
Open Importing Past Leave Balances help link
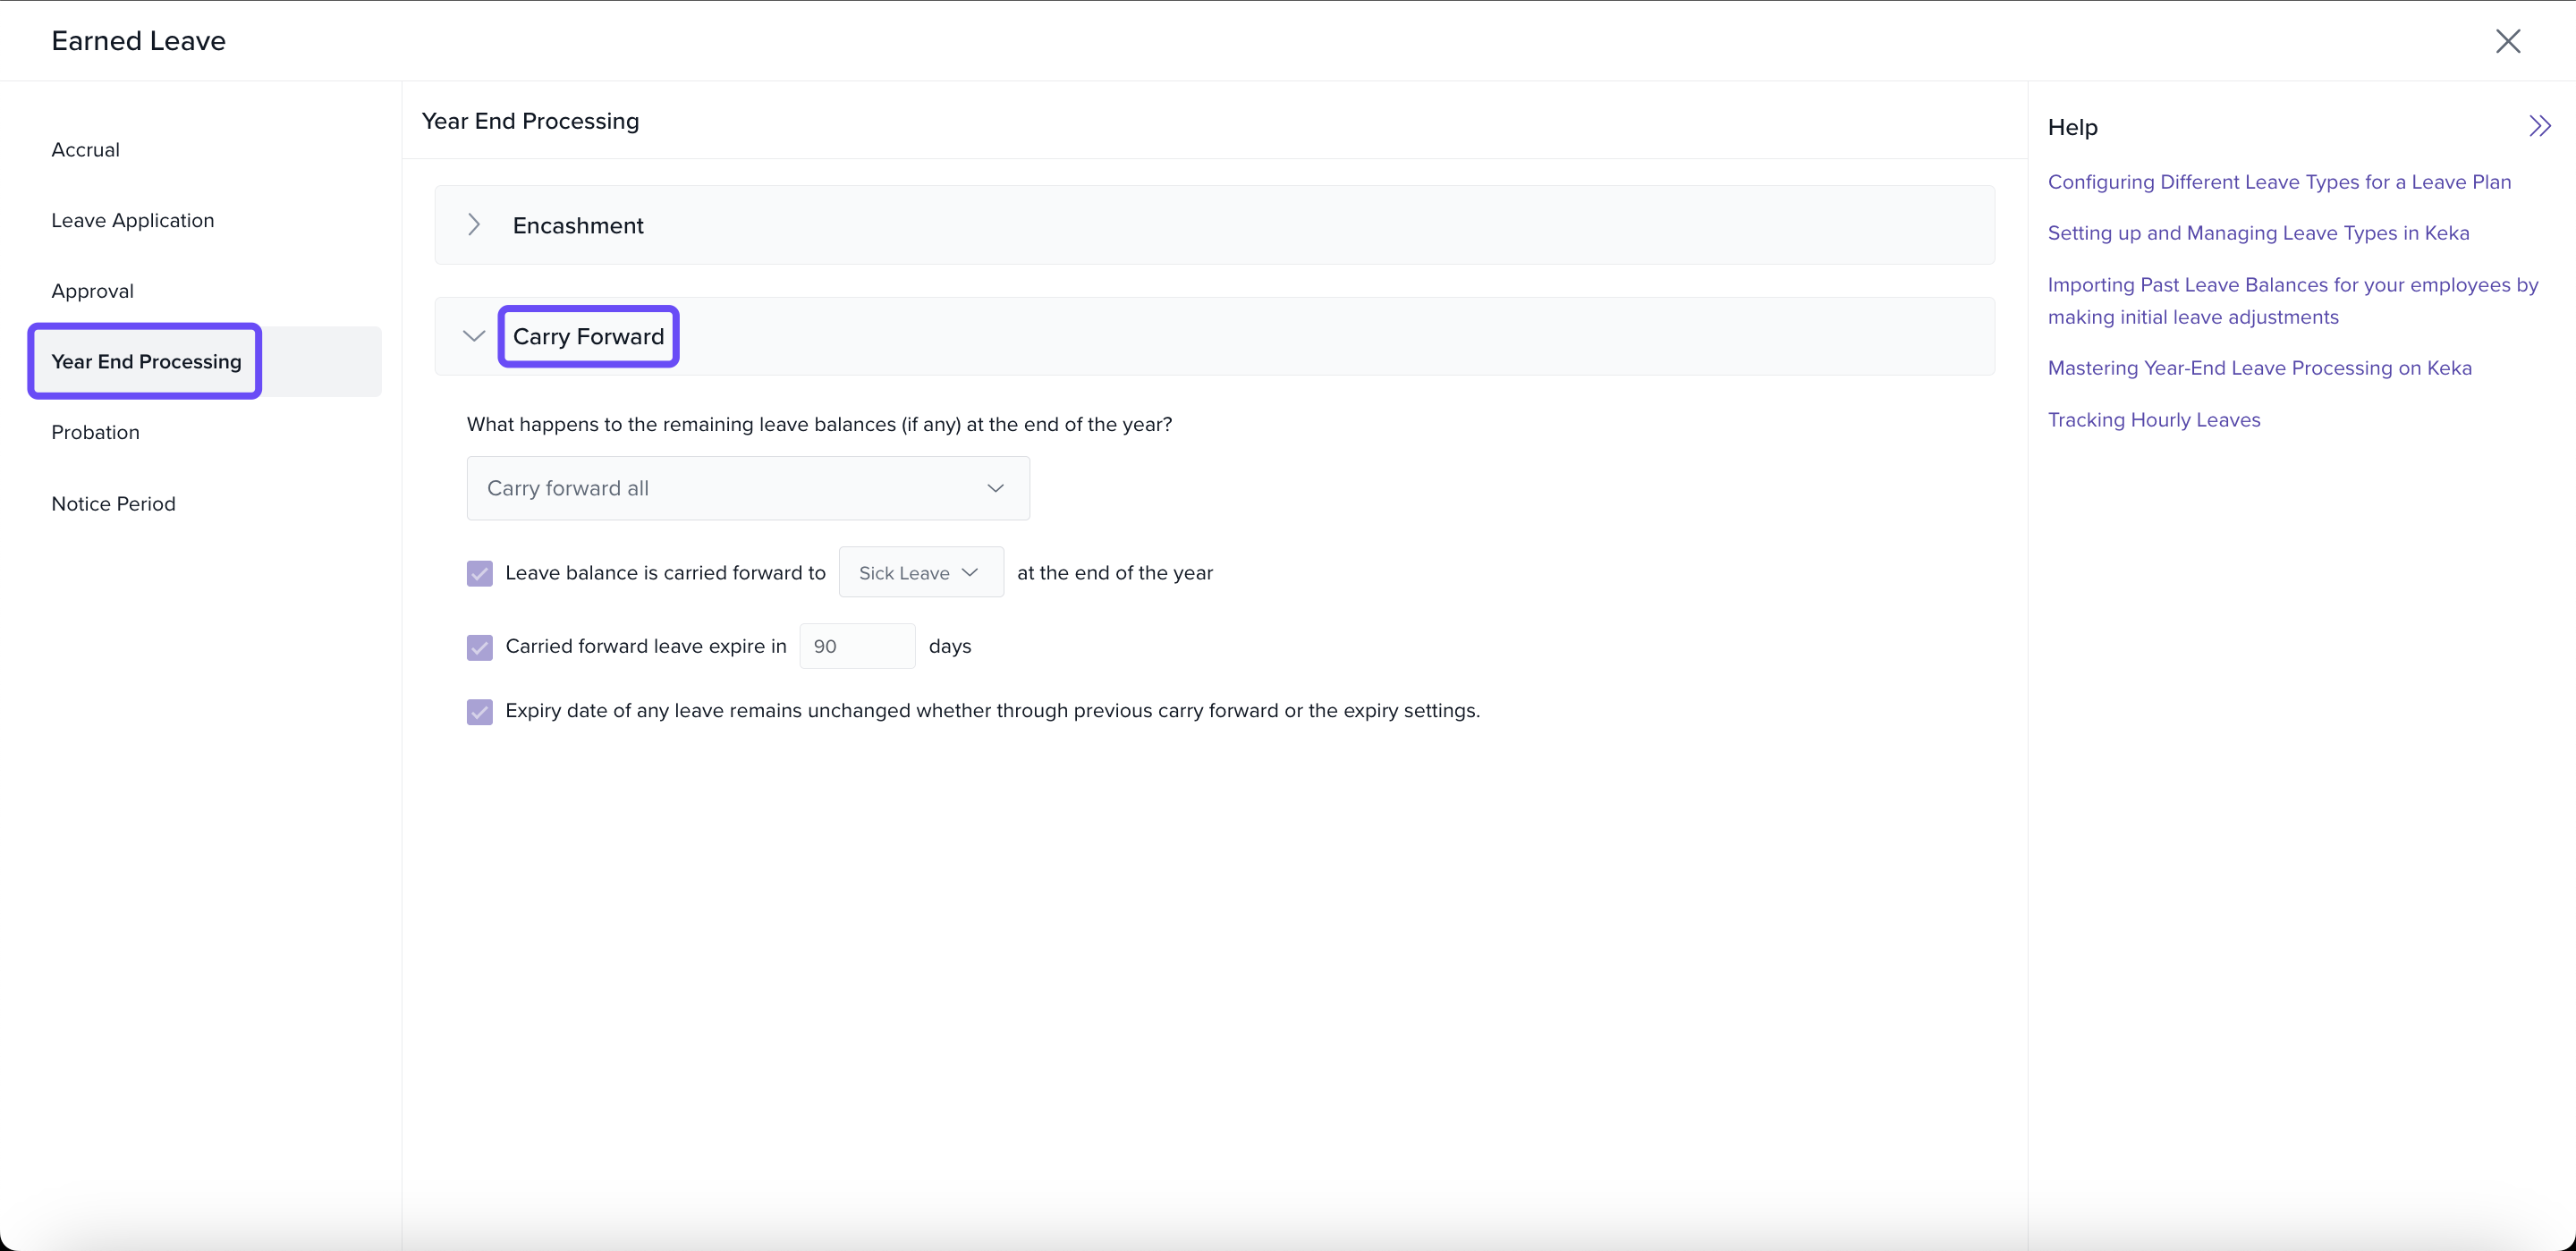tap(2292, 285)
